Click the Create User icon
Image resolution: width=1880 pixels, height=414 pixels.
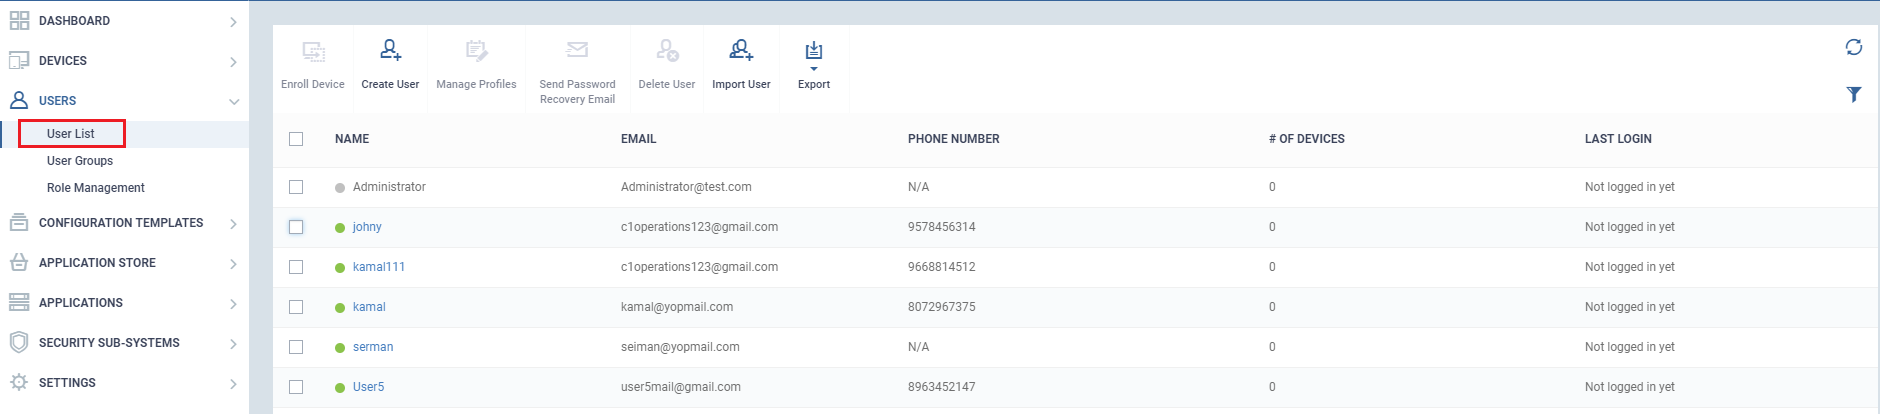coord(390,50)
